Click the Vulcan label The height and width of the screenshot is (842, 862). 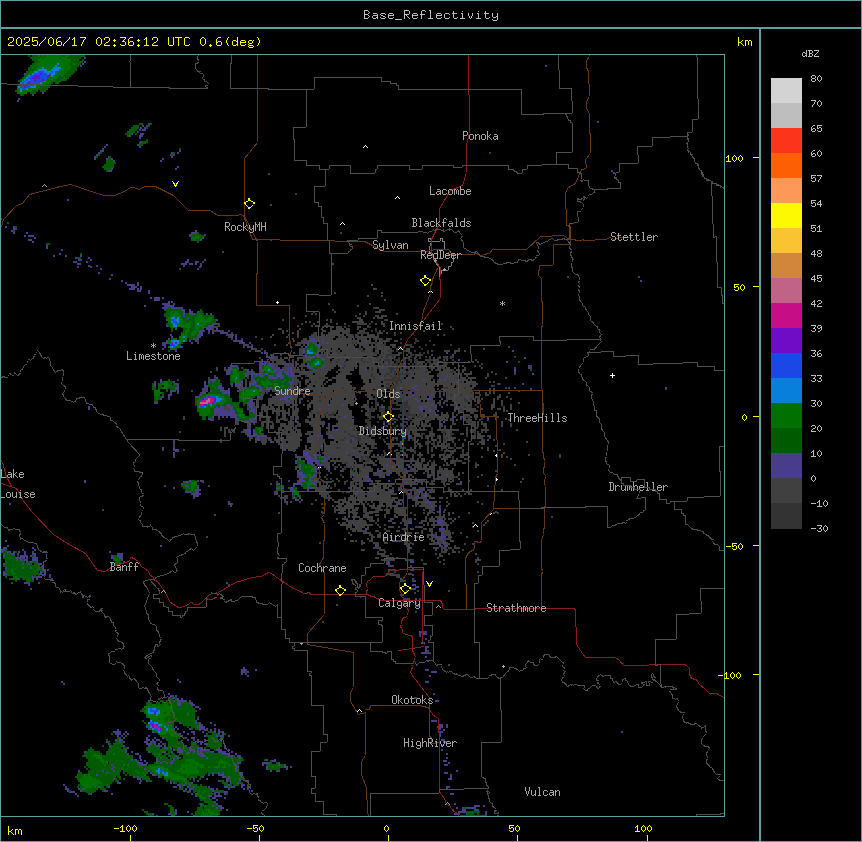pyautogui.click(x=543, y=792)
